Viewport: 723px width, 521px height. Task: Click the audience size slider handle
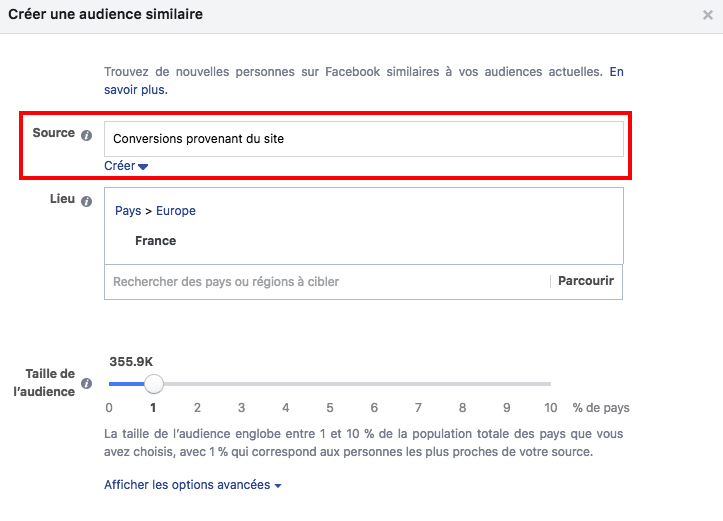153,384
